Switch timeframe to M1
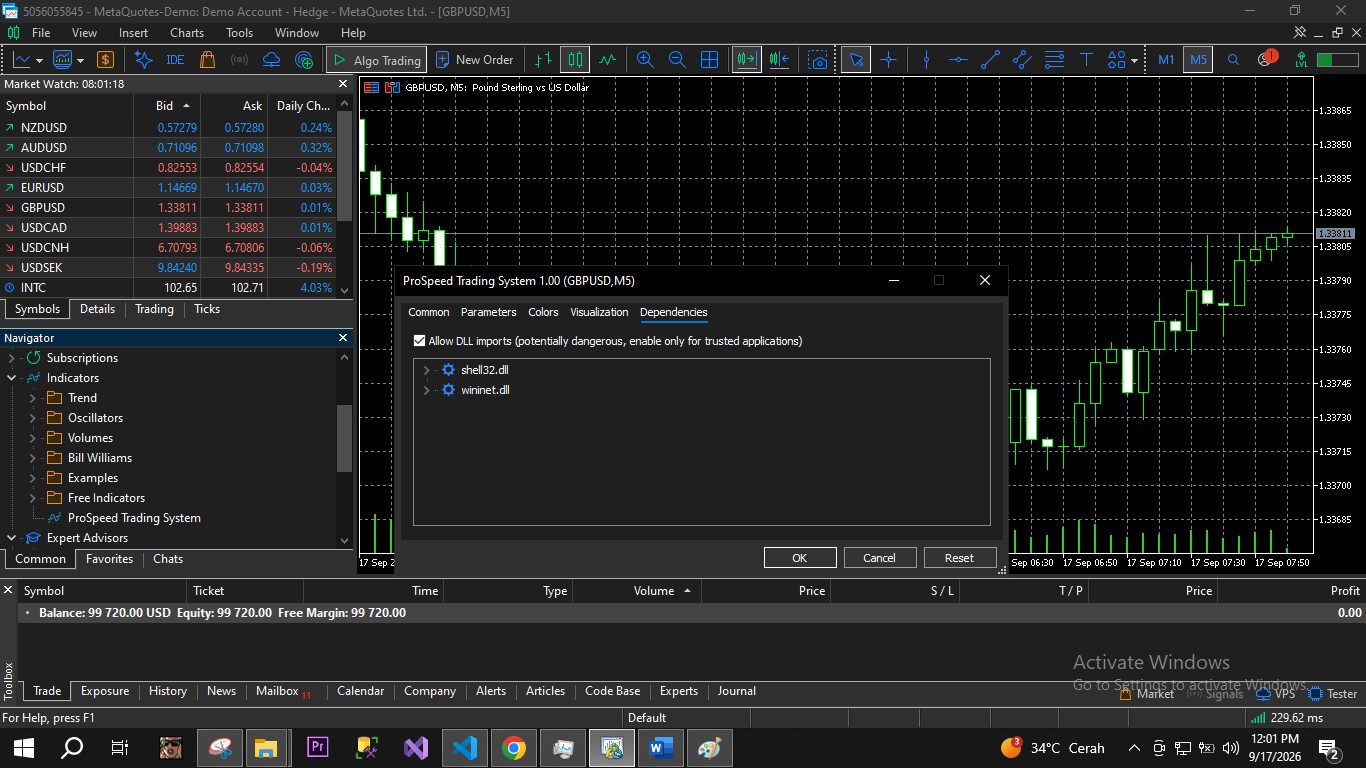This screenshot has width=1366, height=768. point(1166,60)
